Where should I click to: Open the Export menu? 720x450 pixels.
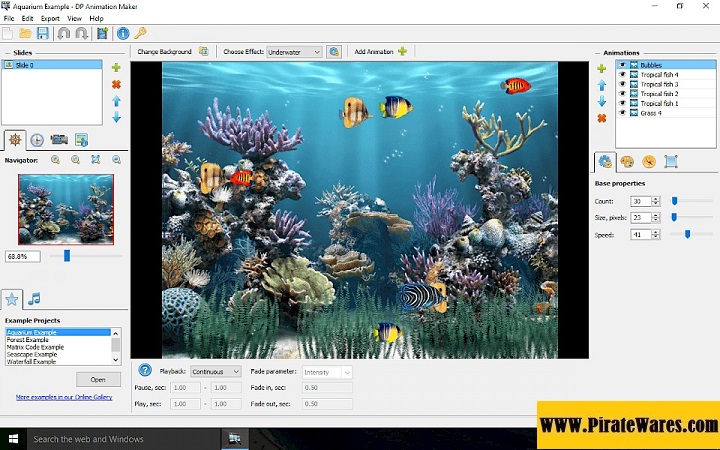50,18
